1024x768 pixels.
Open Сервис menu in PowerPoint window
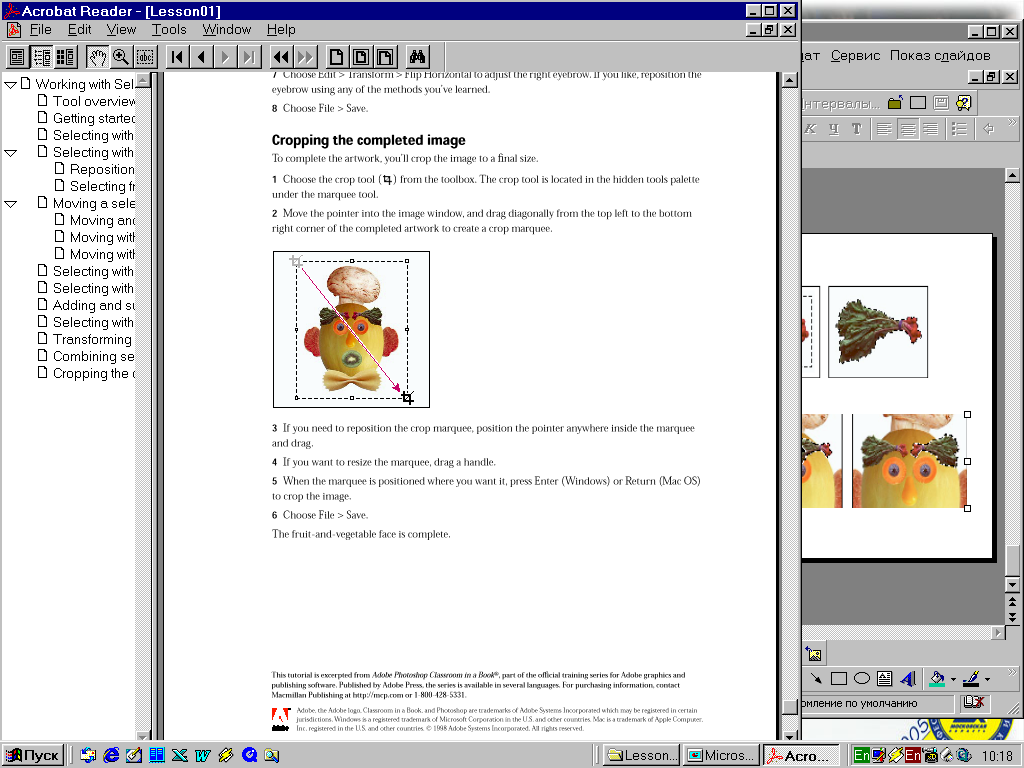[x=856, y=56]
